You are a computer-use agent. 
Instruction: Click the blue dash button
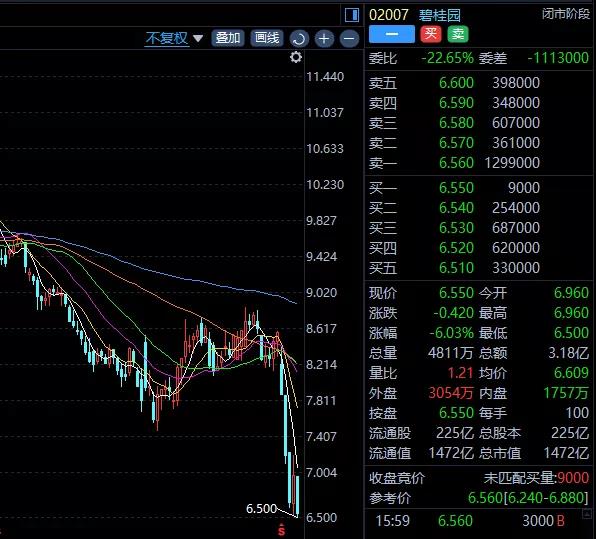click(x=392, y=34)
